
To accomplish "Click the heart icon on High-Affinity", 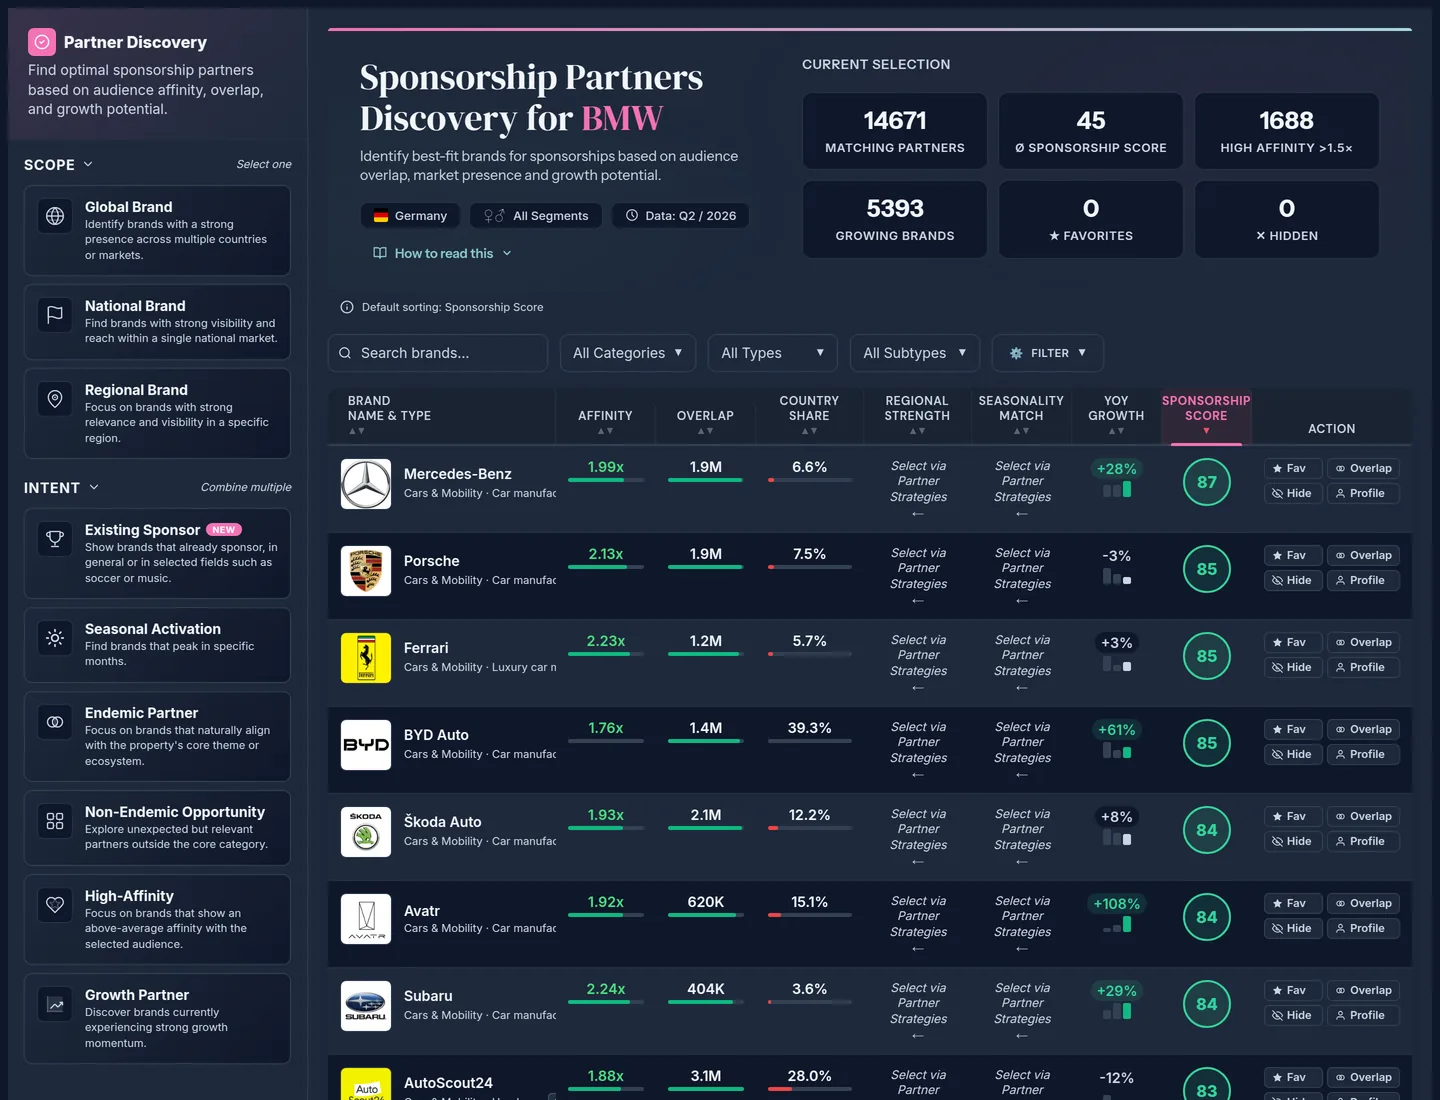I will pos(55,905).
